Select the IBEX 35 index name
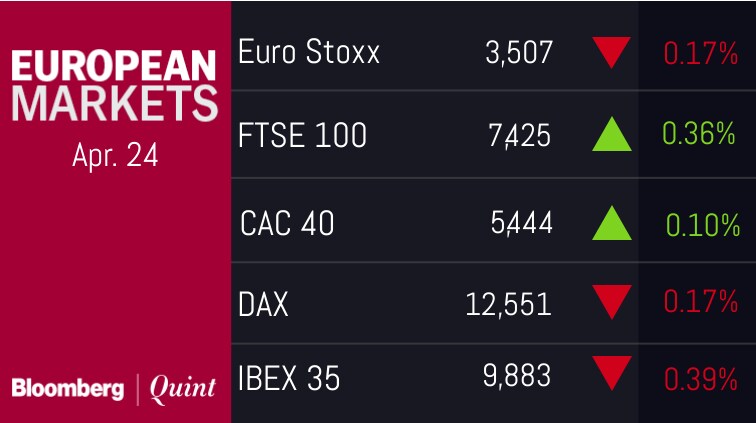The image size is (756, 423). (290, 378)
